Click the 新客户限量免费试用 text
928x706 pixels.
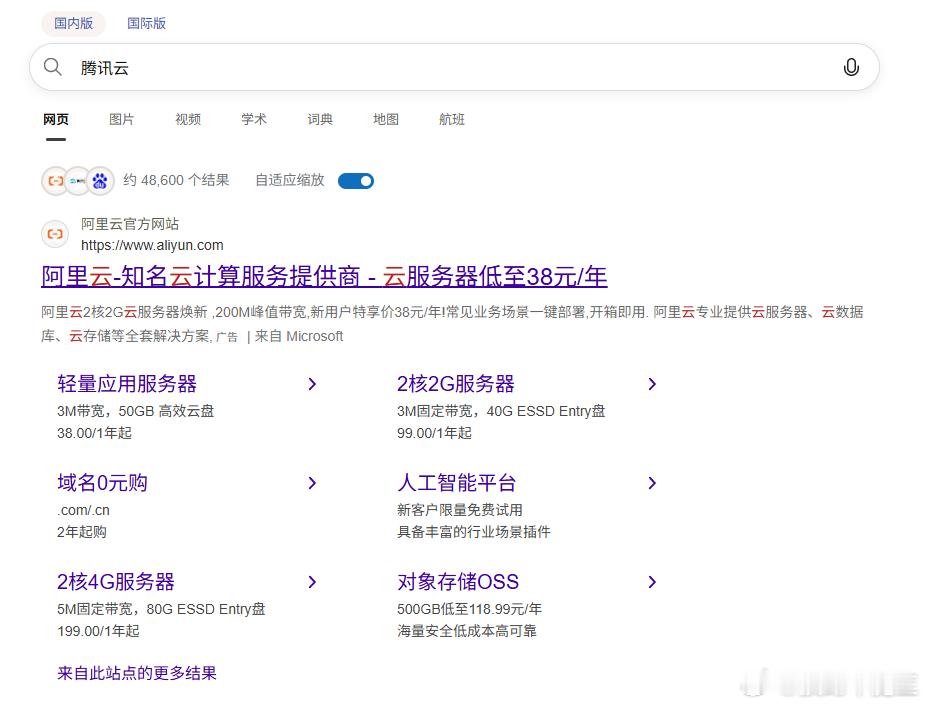460,510
